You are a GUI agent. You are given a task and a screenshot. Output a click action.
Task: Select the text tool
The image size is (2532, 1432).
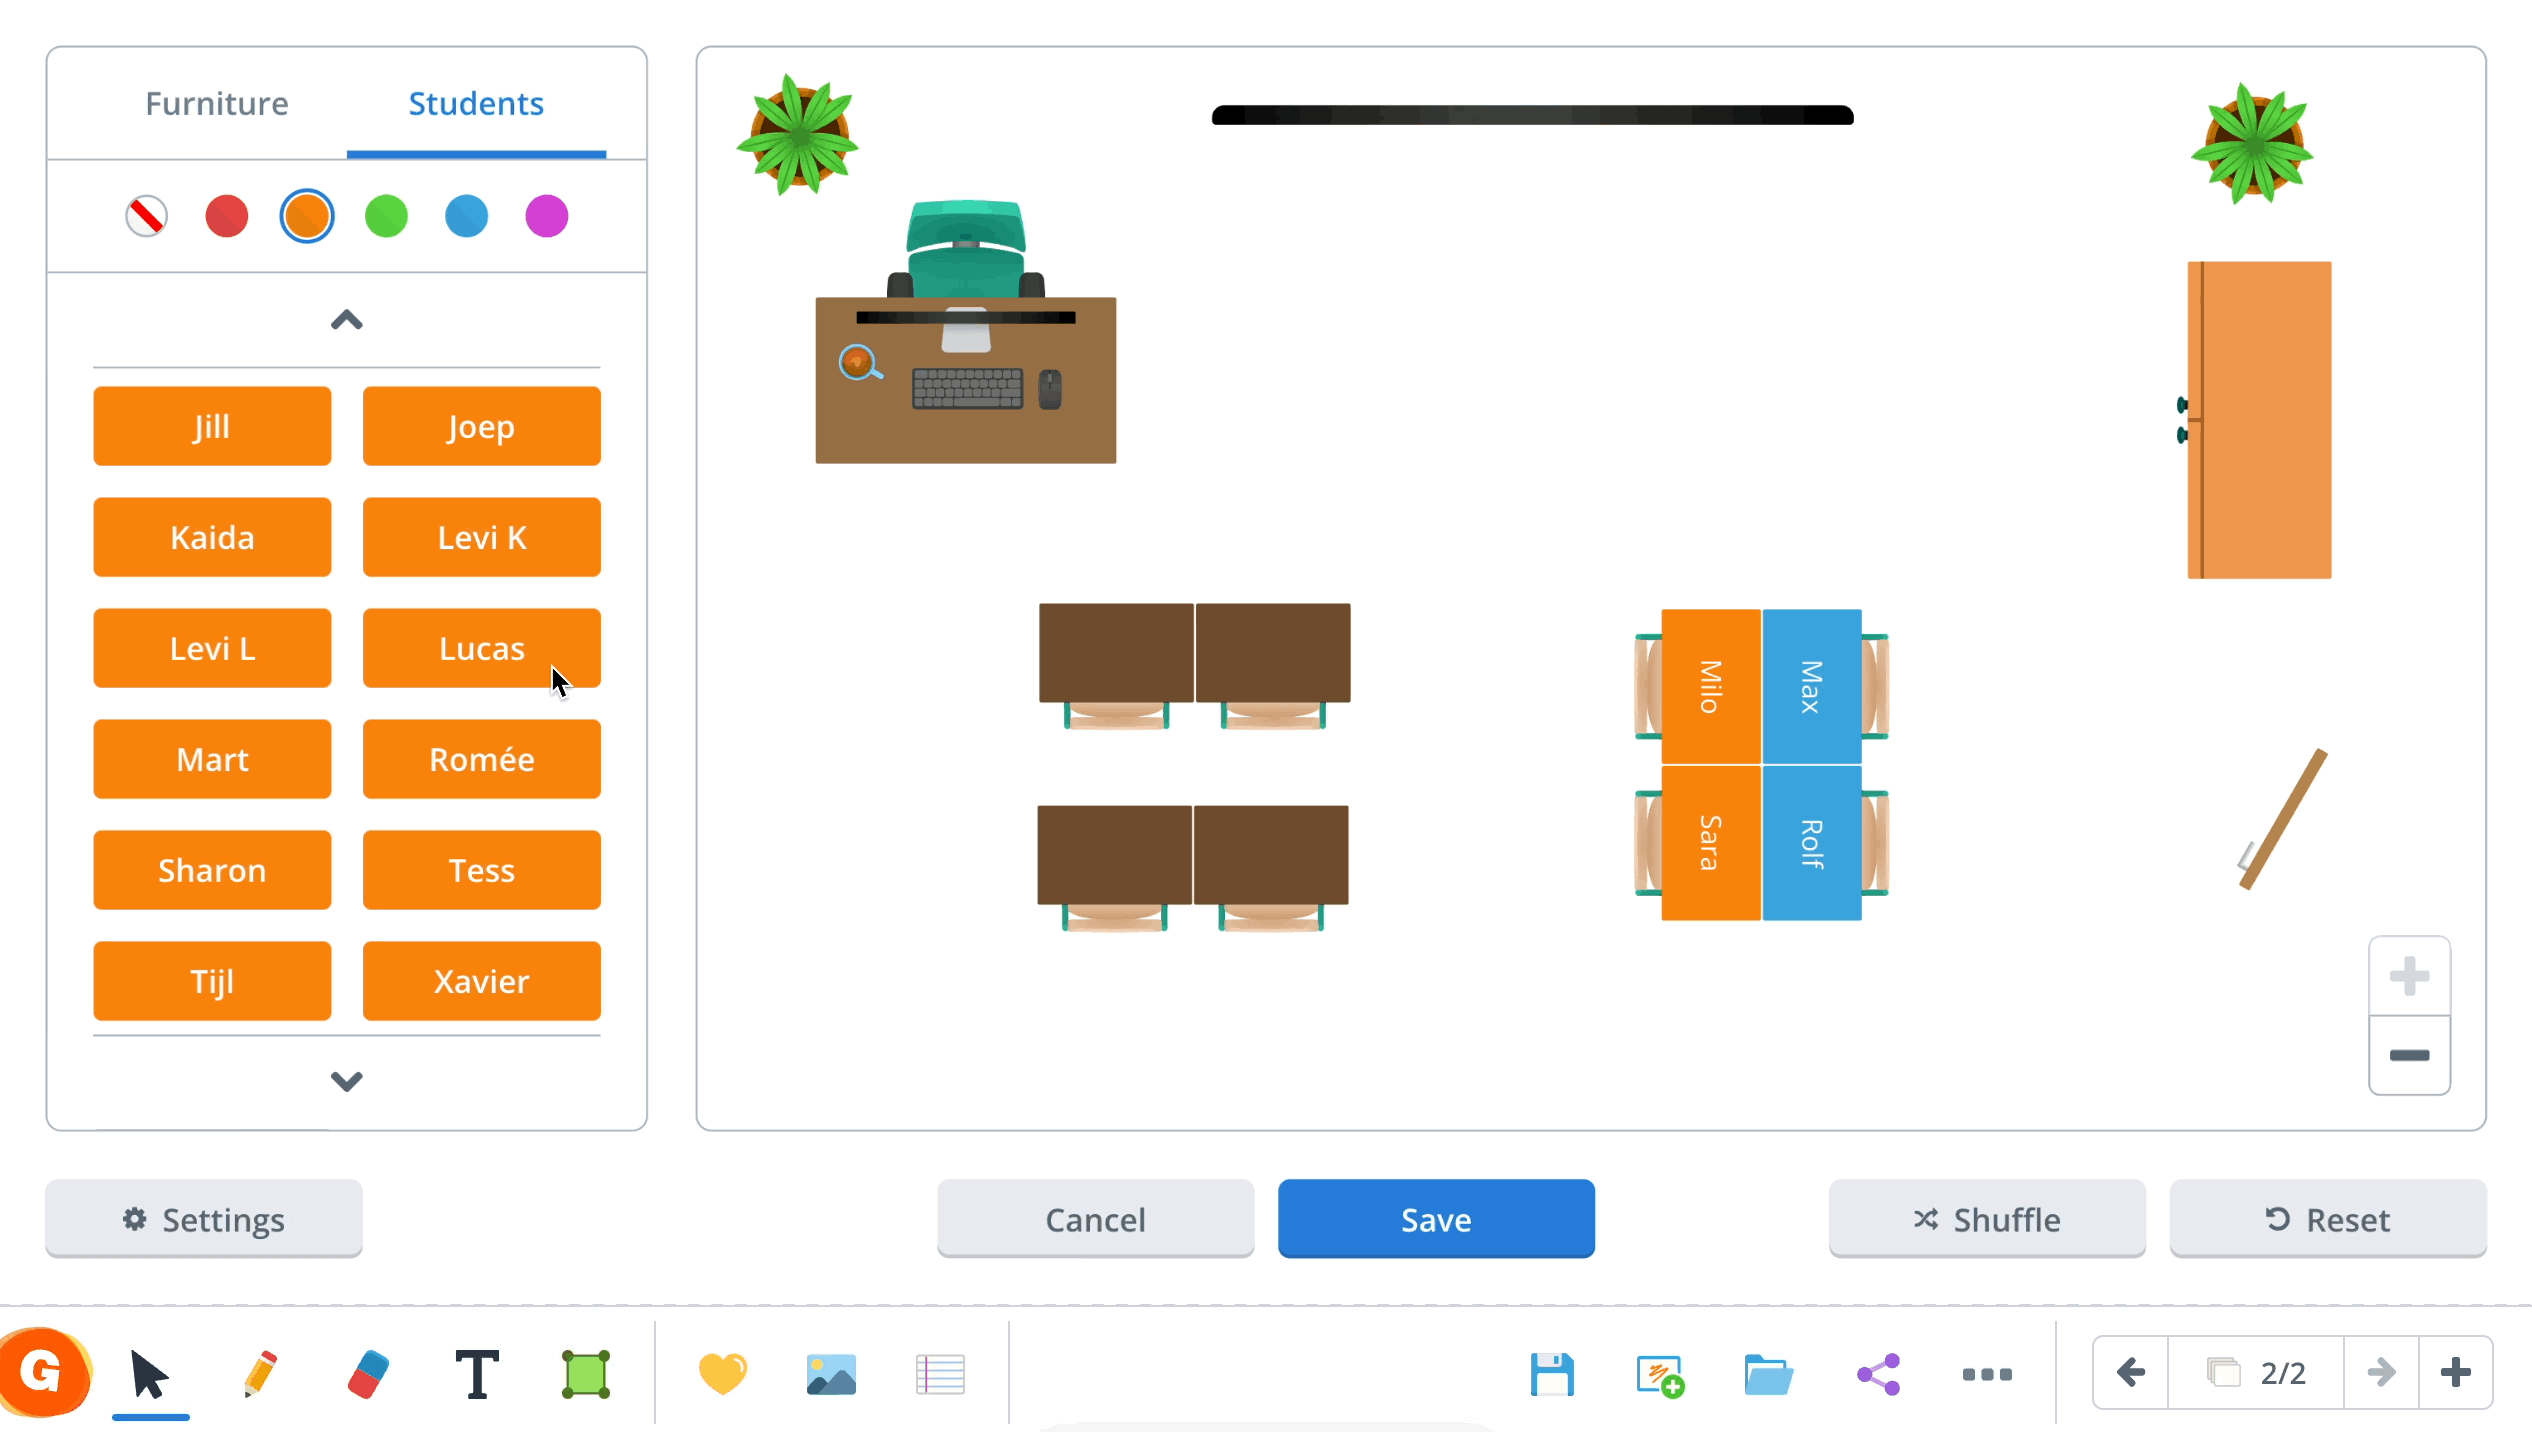[475, 1373]
